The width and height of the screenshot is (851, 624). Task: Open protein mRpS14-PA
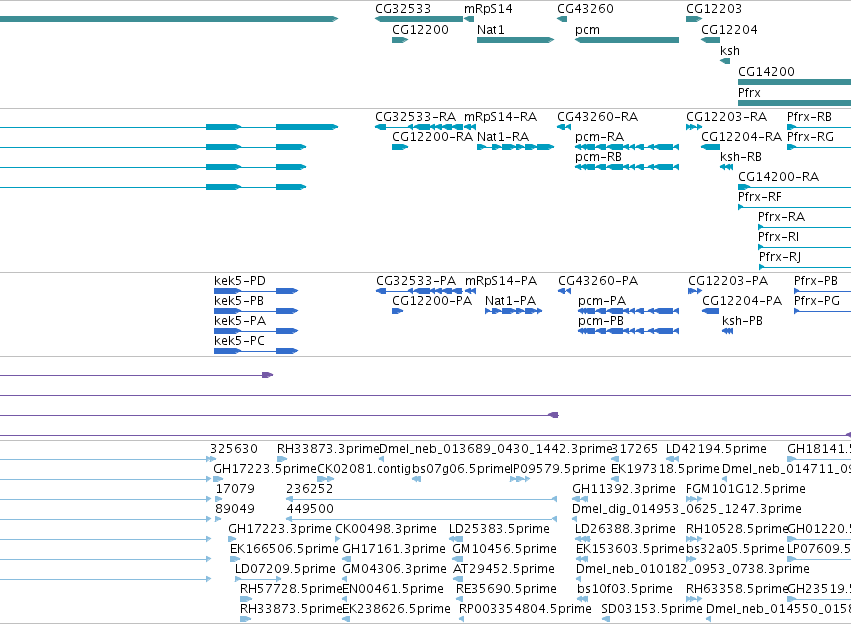coord(500,281)
